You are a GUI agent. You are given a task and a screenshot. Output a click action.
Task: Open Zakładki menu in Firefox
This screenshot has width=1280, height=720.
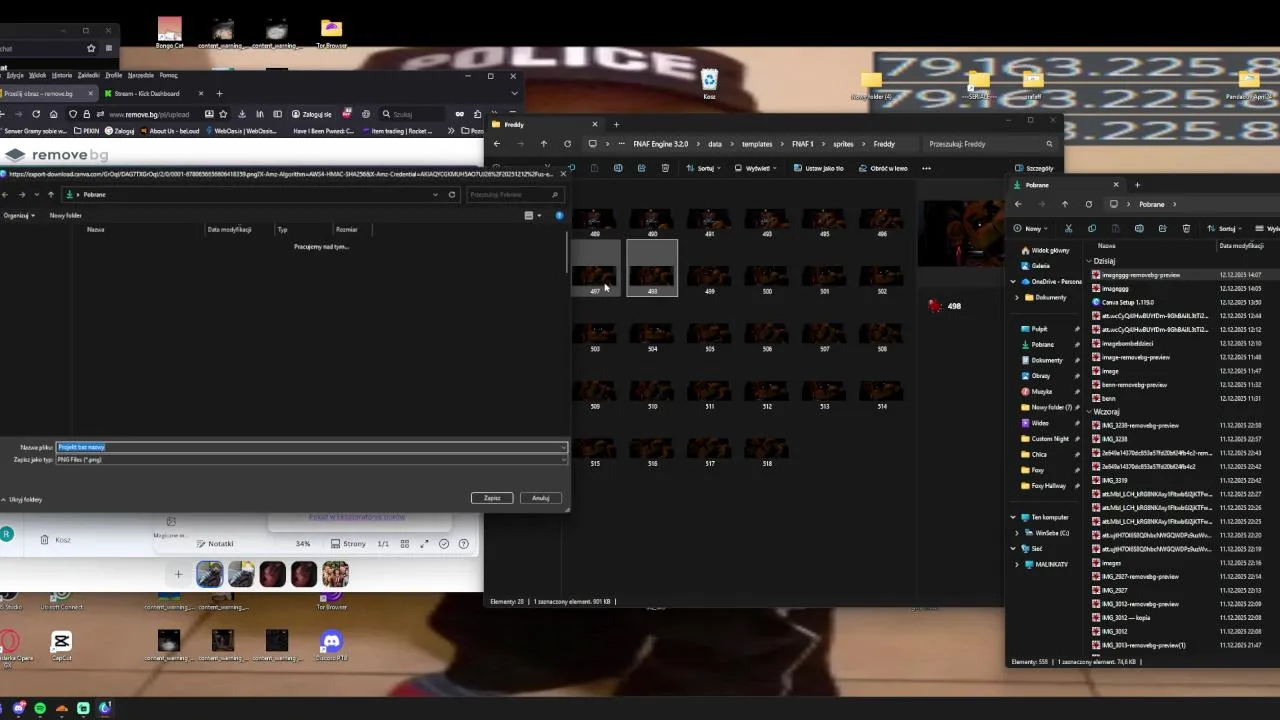tap(88, 75)
